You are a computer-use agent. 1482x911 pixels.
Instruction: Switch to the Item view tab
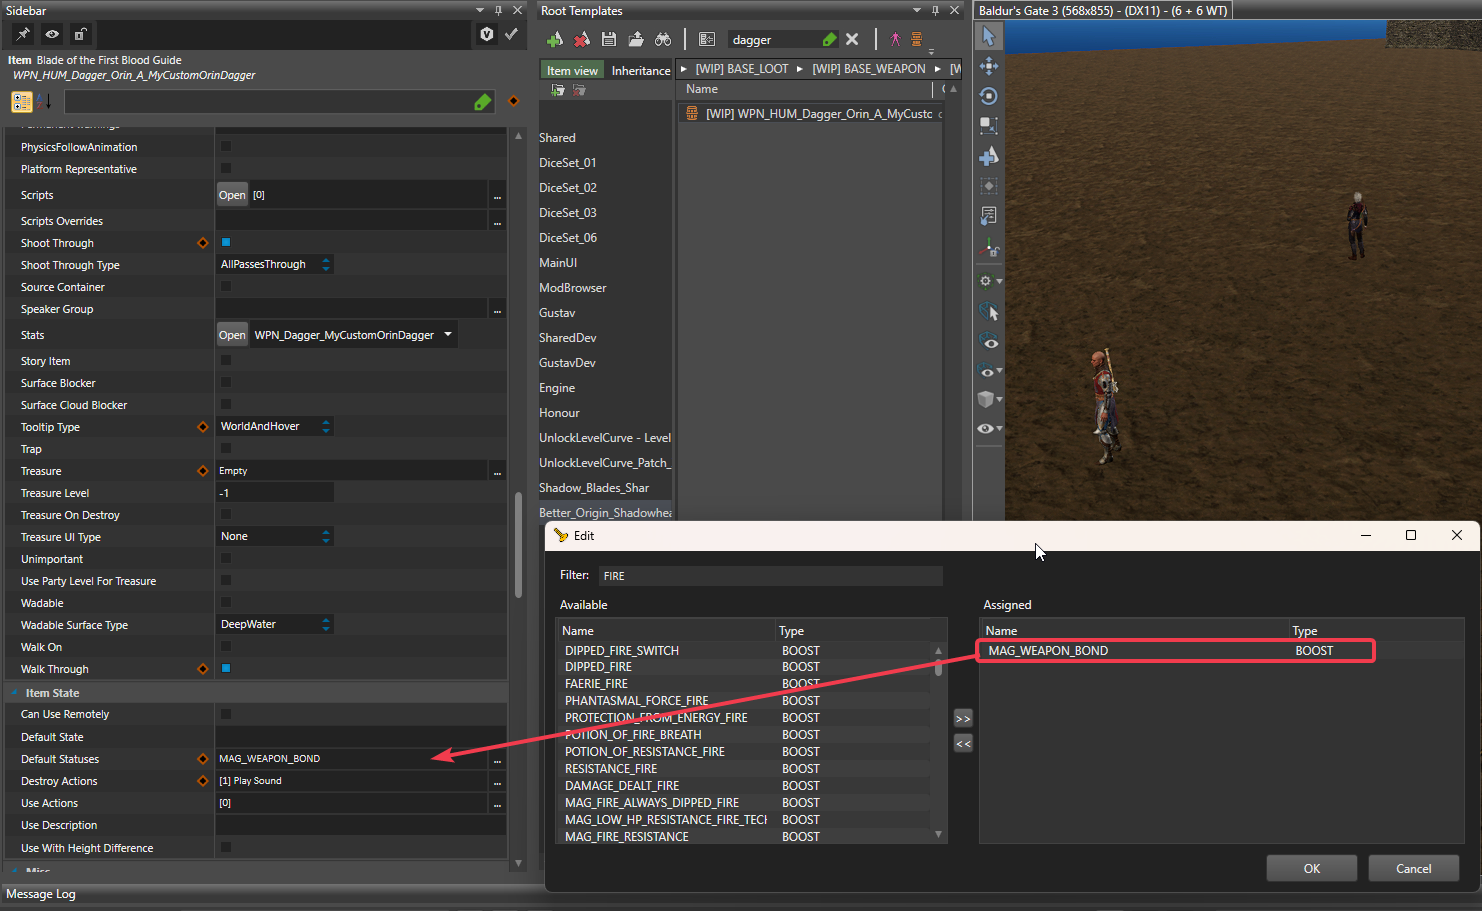572,71
